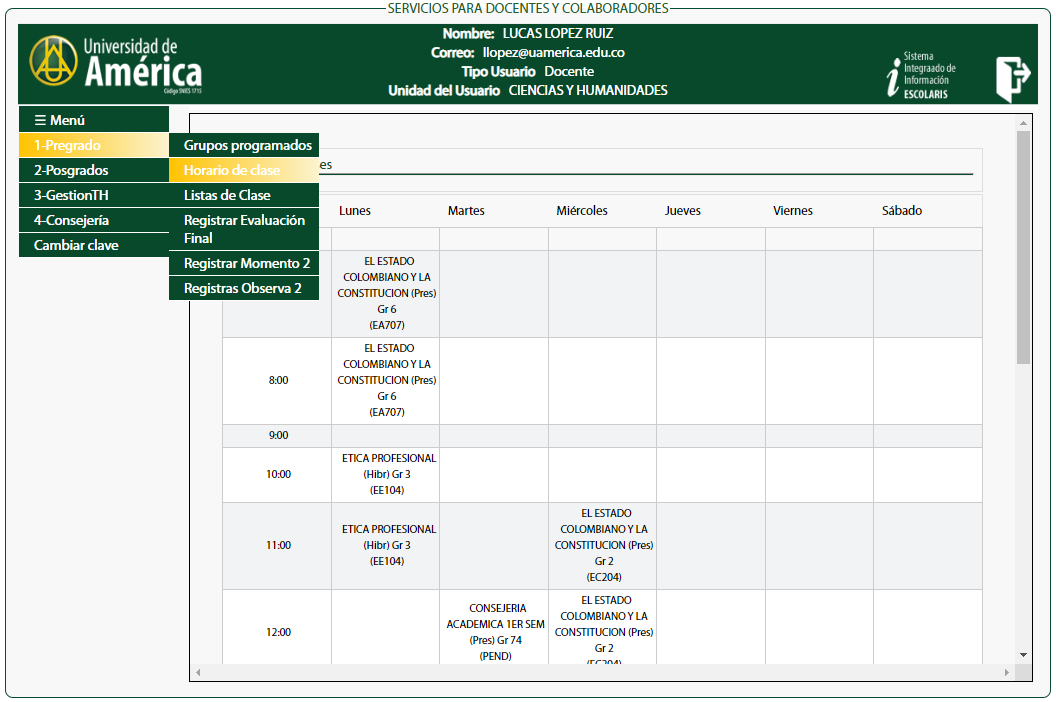Select the 4-Consejería menu item
Screen dimensions: 1056x702
pyautogui.click(x=94, y=220)
